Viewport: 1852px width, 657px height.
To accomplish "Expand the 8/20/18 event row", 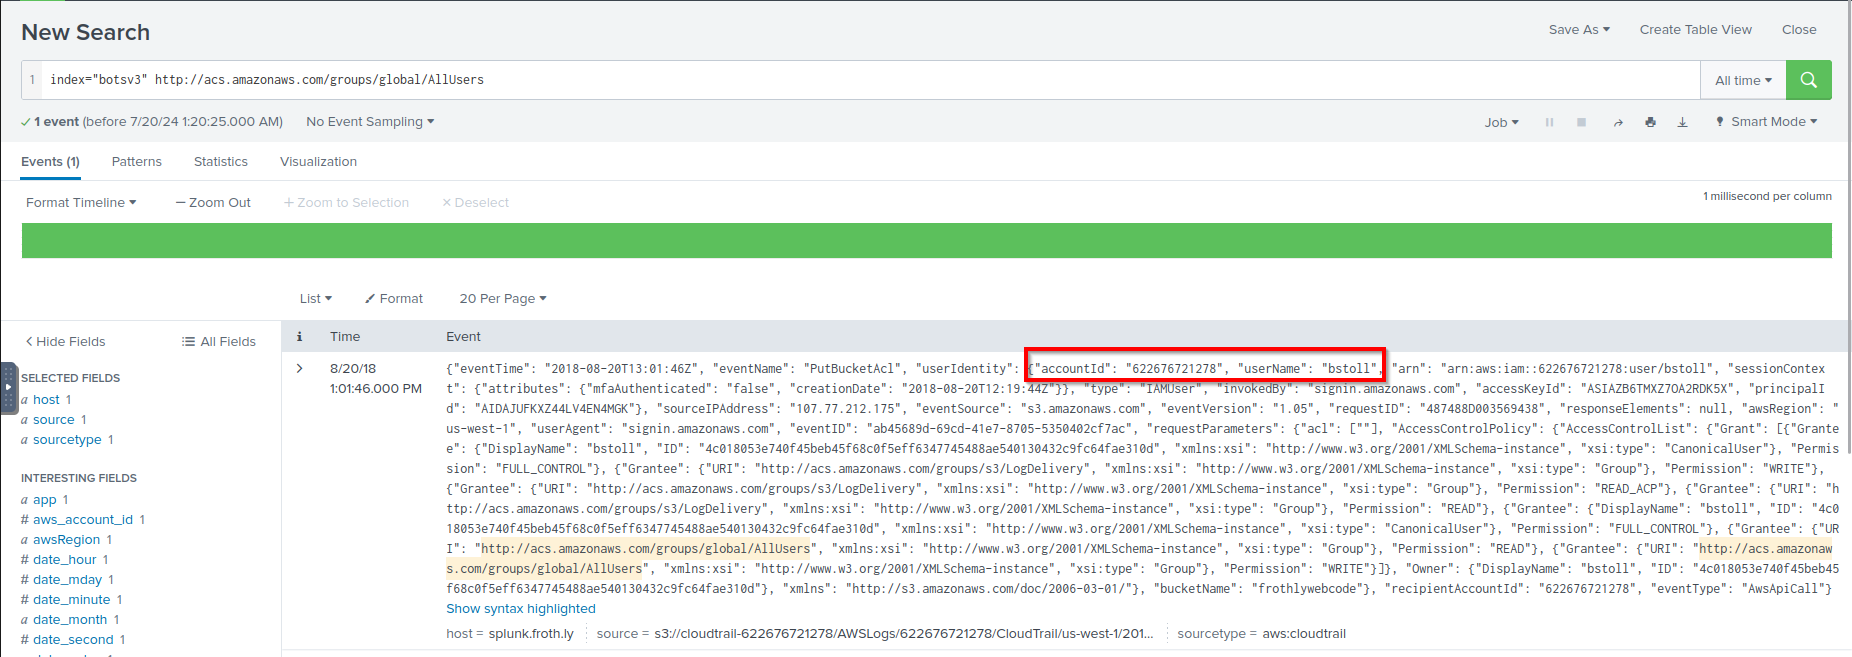I will point(299,369).
